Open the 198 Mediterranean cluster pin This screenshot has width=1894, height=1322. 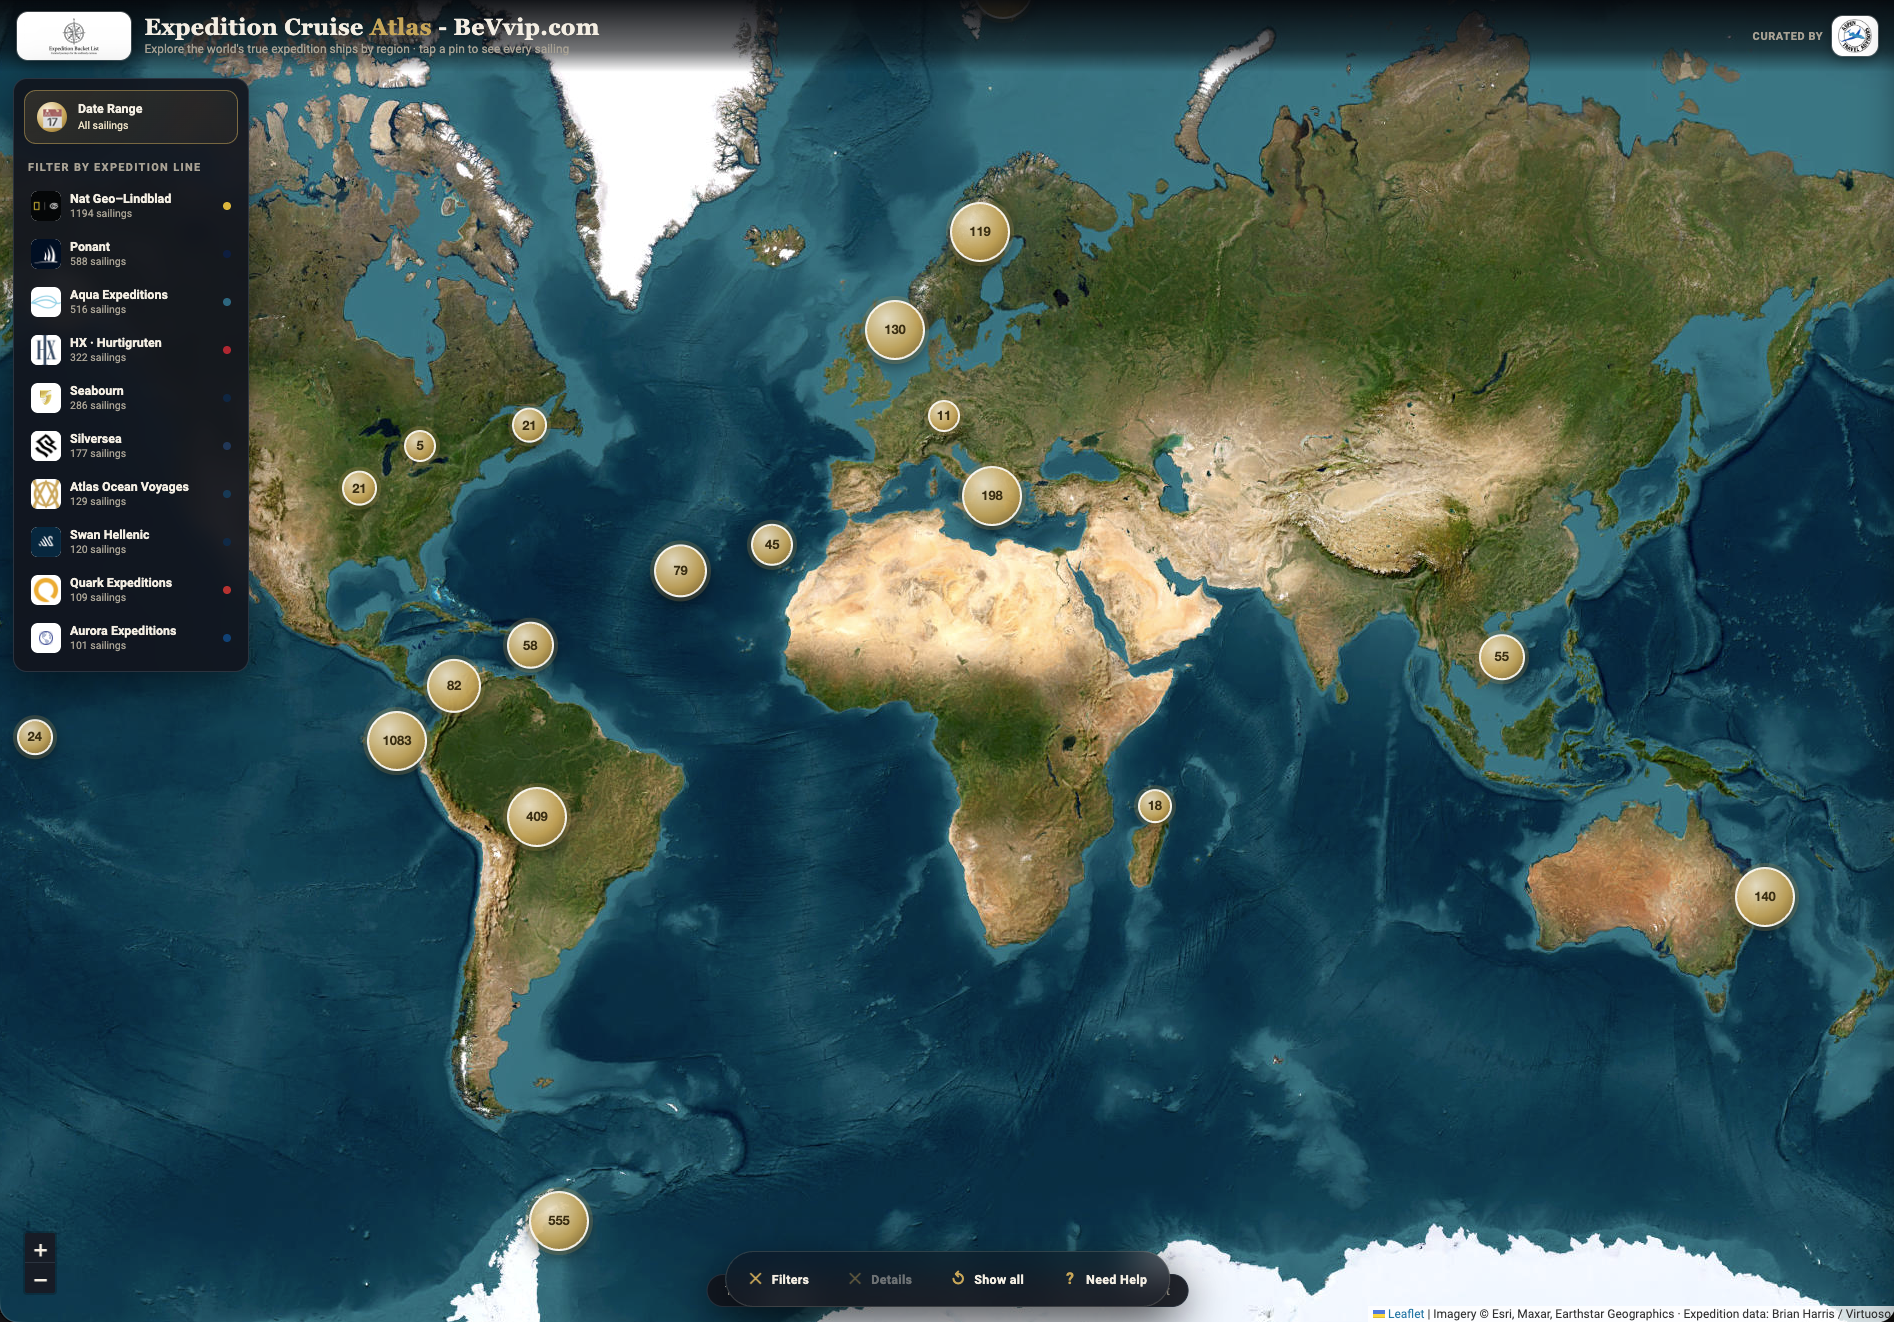point(992,496)
